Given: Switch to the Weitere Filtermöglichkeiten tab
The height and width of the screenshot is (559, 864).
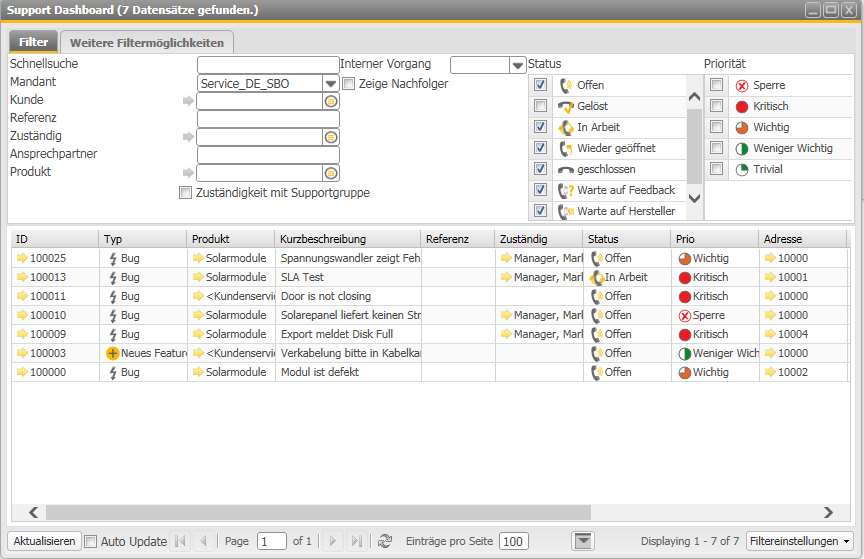Looking at the screenshot, I should [x=148, y=43].
